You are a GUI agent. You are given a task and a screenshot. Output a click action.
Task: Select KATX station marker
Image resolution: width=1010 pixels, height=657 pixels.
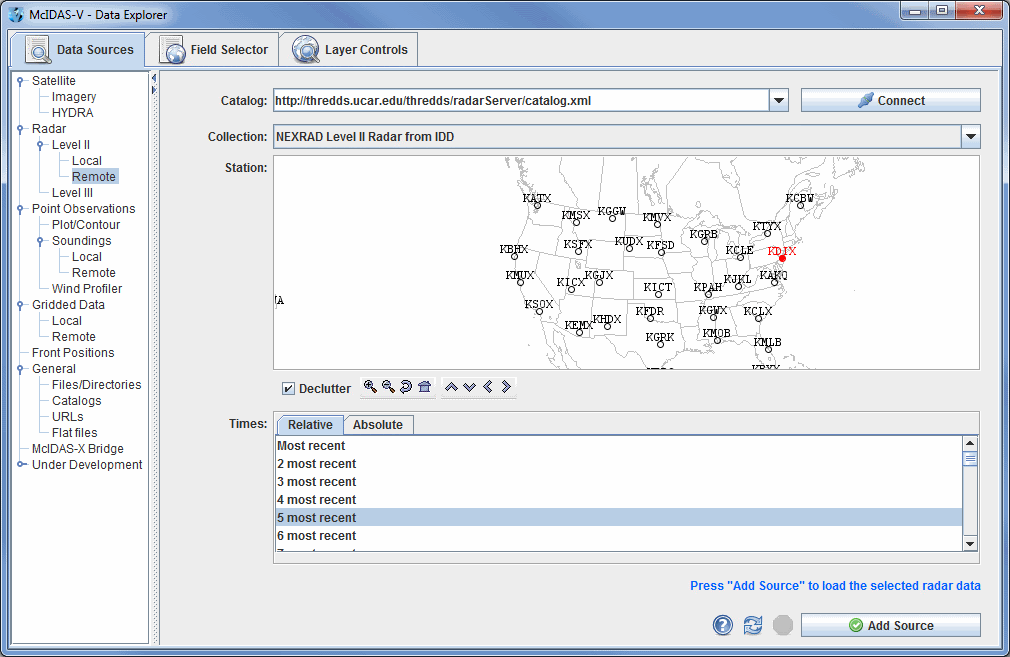[x=537, y=205]
